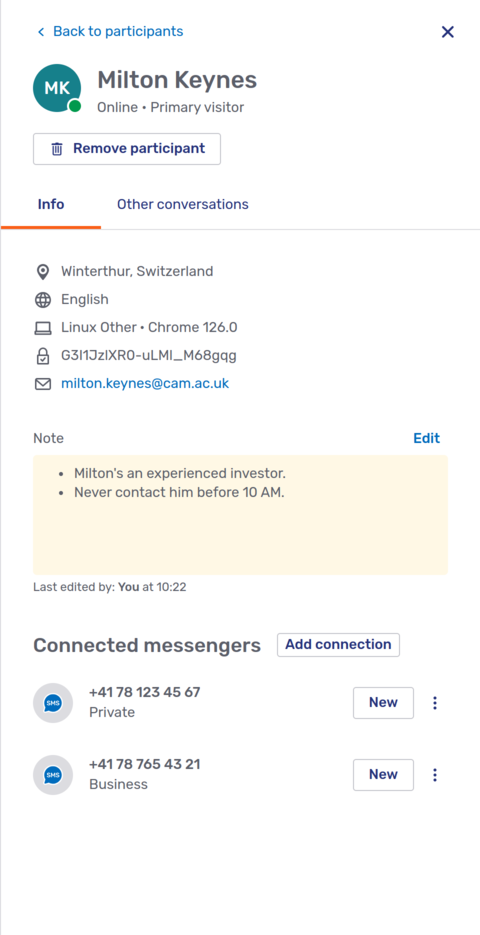The height and width of the screenshot is (935, 480).
Task: Switch to the Other conversations tab
Action: click(x=182, y=205)
